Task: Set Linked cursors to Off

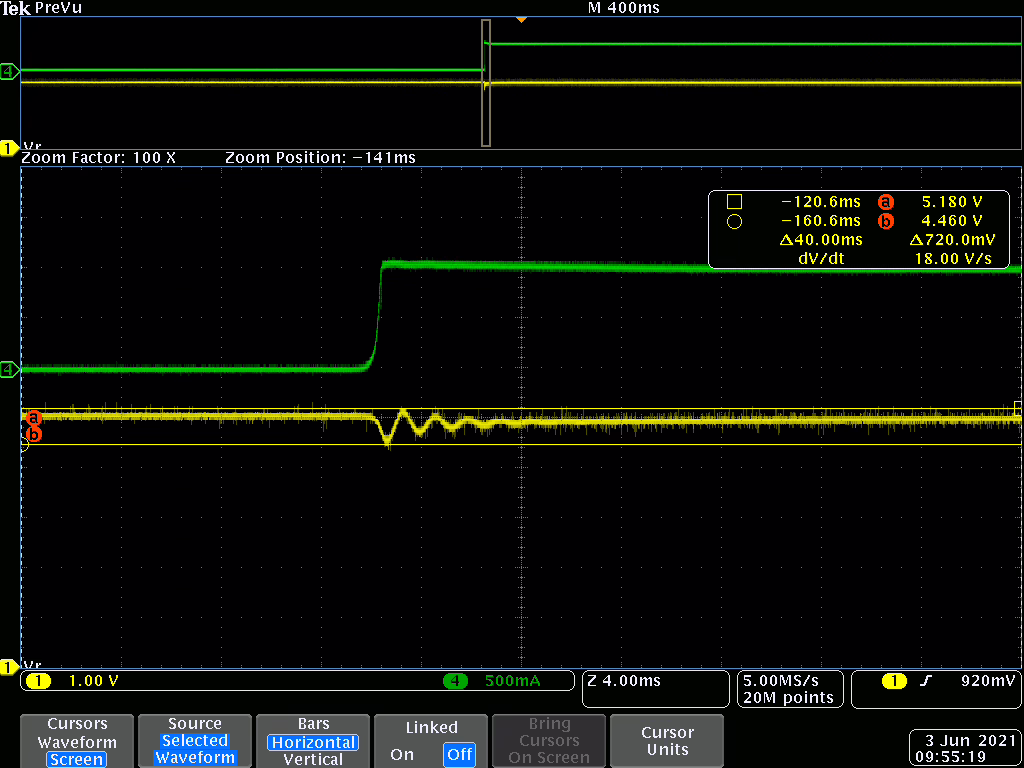Action: (459, 754)
